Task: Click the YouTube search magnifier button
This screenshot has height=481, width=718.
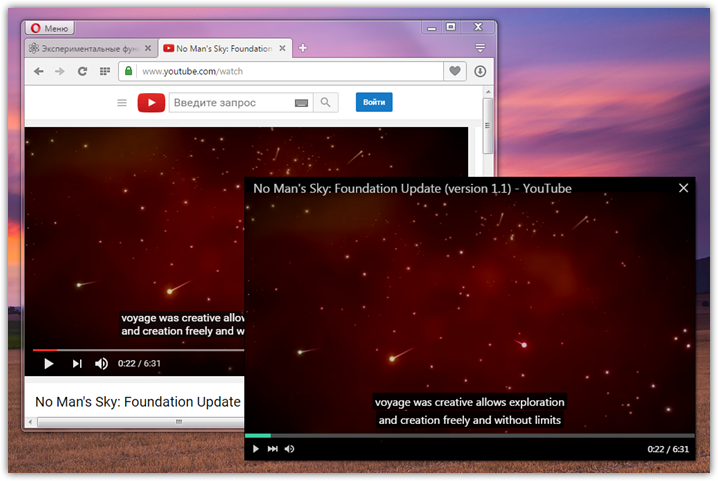Action: (x=326, y=103)
